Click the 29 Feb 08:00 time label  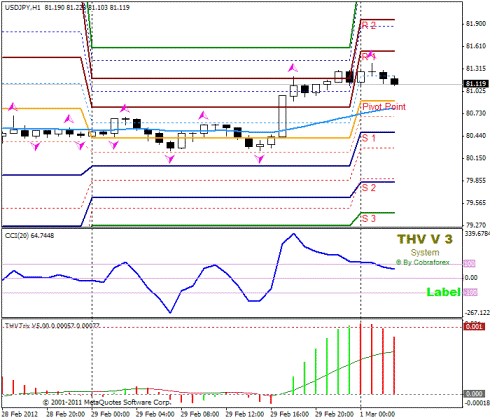click(x=200, y=414)
